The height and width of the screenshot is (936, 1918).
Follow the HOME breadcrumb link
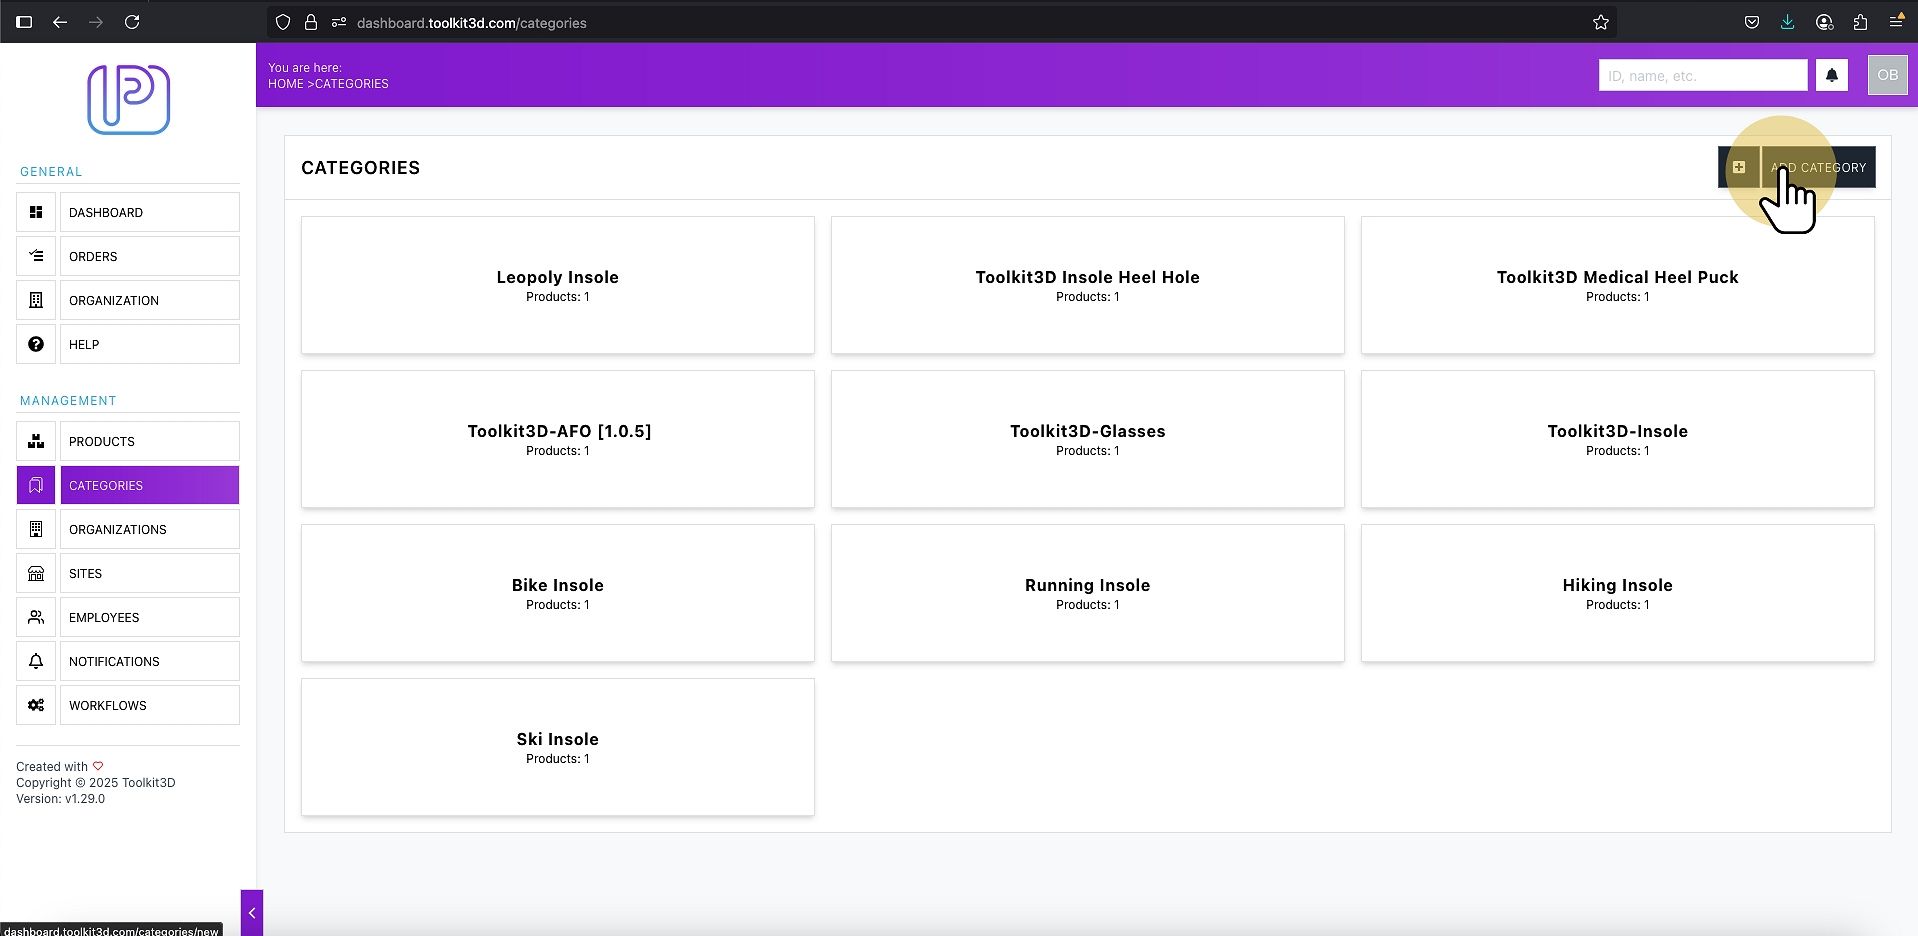coord(285,84)
